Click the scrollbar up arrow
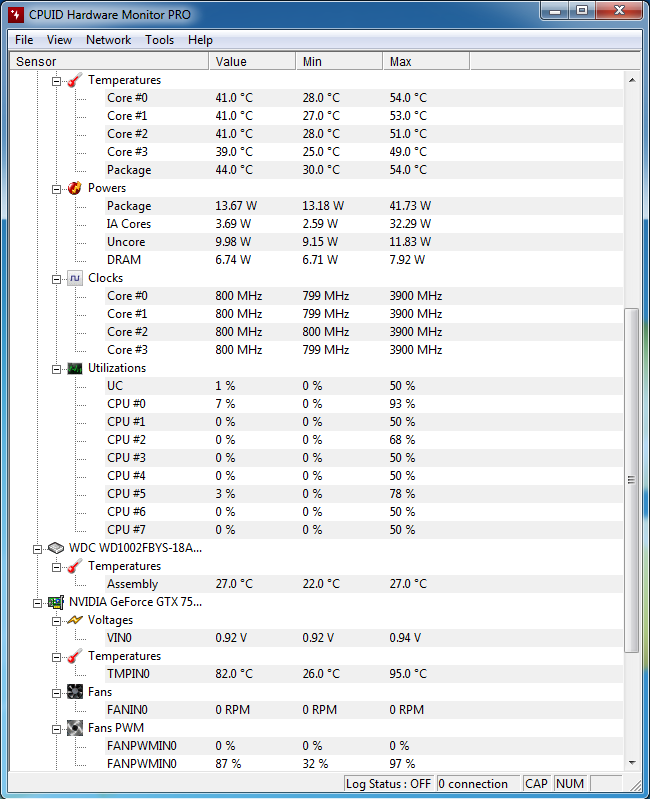Viewport: 650px width, 799px height. (x=632, y=80)
